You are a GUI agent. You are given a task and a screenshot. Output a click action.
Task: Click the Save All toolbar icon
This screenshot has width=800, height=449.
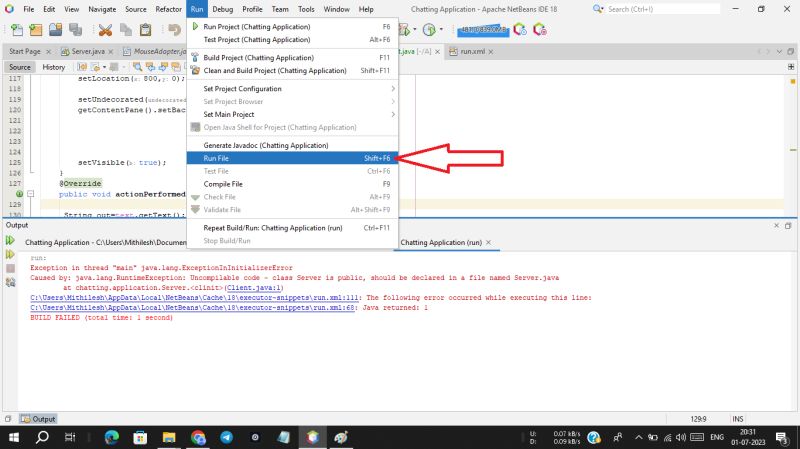76,30
